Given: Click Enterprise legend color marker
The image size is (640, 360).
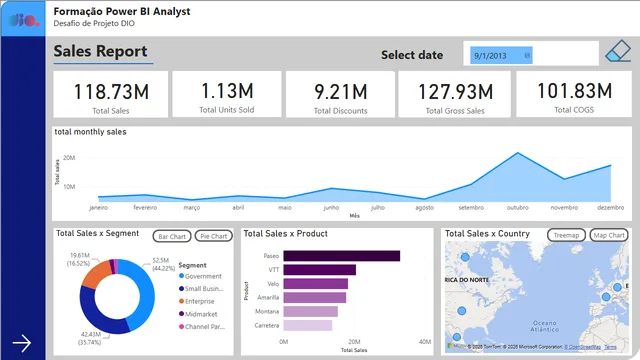Looking at the screenshot, I should point(181,301).
